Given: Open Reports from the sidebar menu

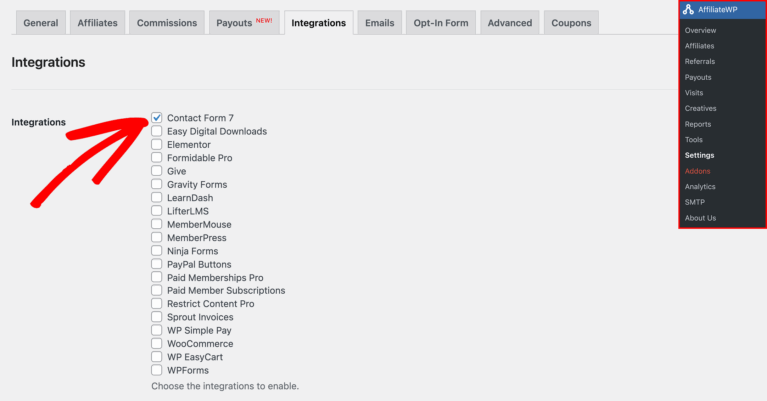Looking at the screenshot, I should (x=698, y=124).
